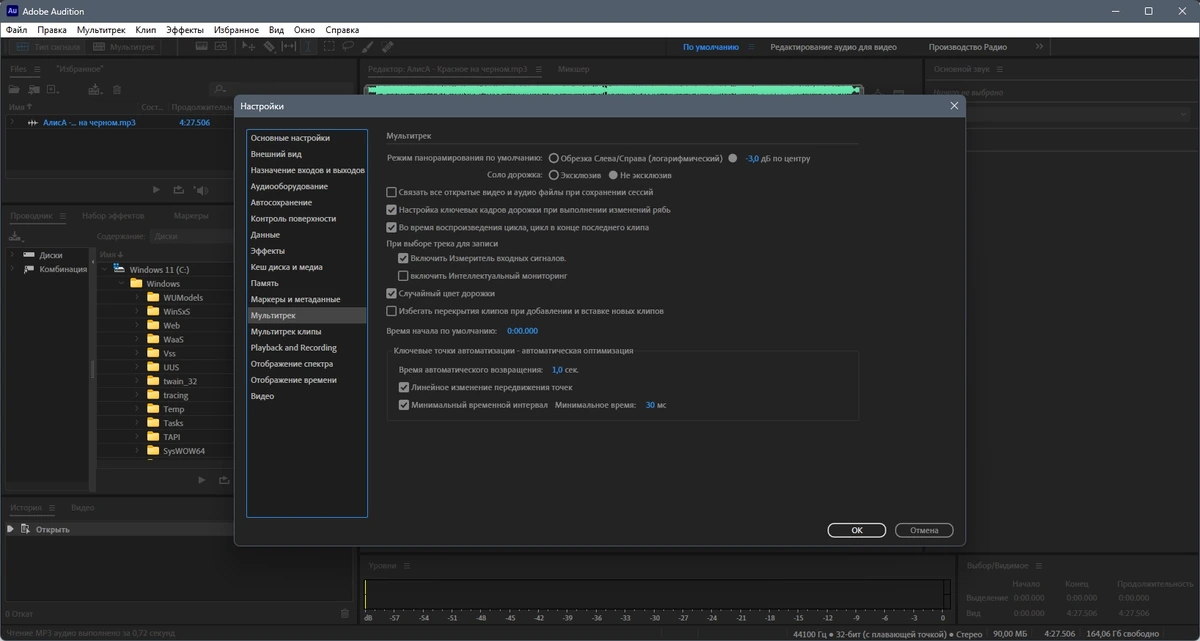Show the spectral pitch display
The width and height of the screenshot is (1200, 641).
point(221,46)
